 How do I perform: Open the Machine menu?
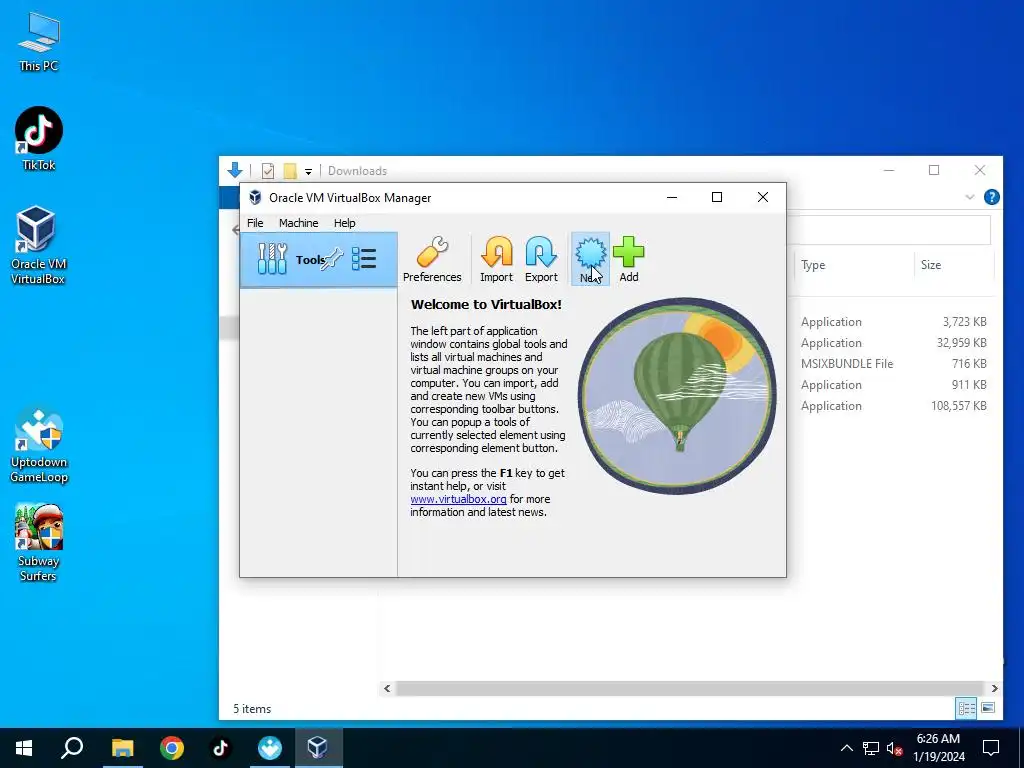point(298,223)
